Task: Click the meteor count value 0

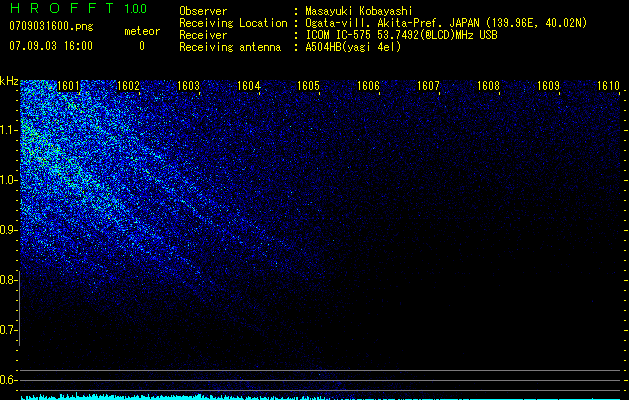Action: [142, 46]
